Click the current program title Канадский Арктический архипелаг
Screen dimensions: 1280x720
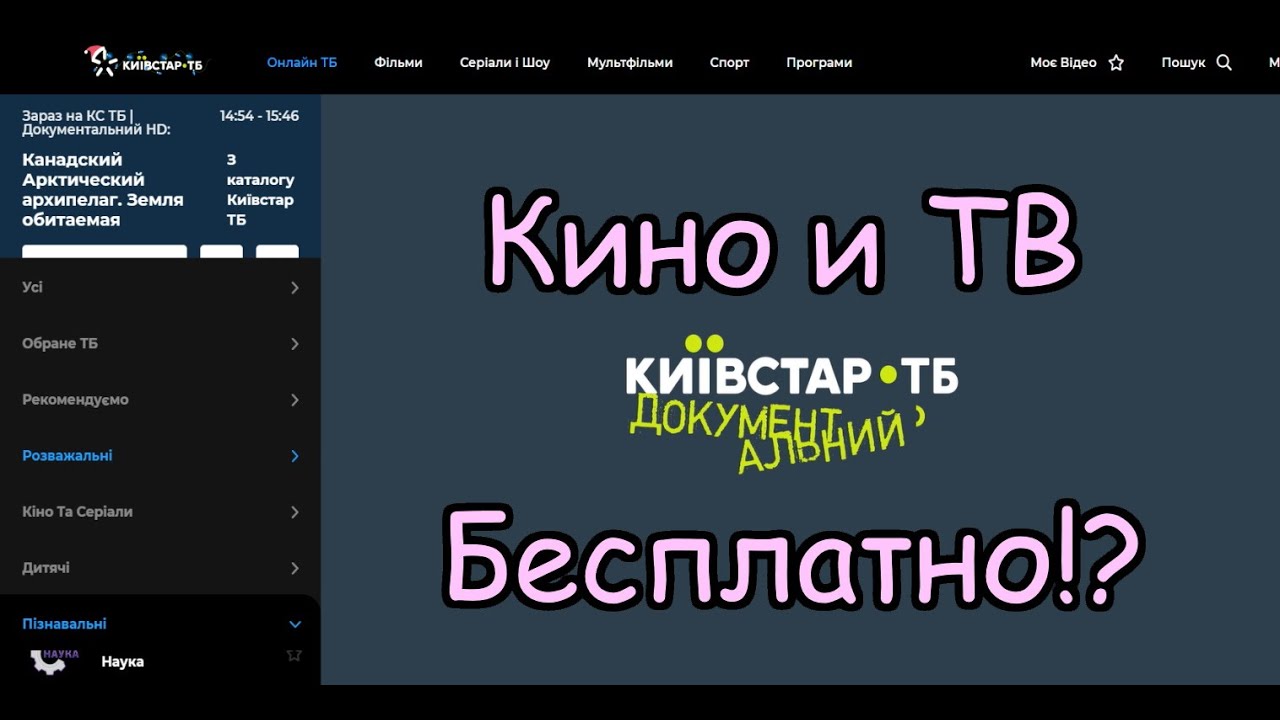point(103,189)
